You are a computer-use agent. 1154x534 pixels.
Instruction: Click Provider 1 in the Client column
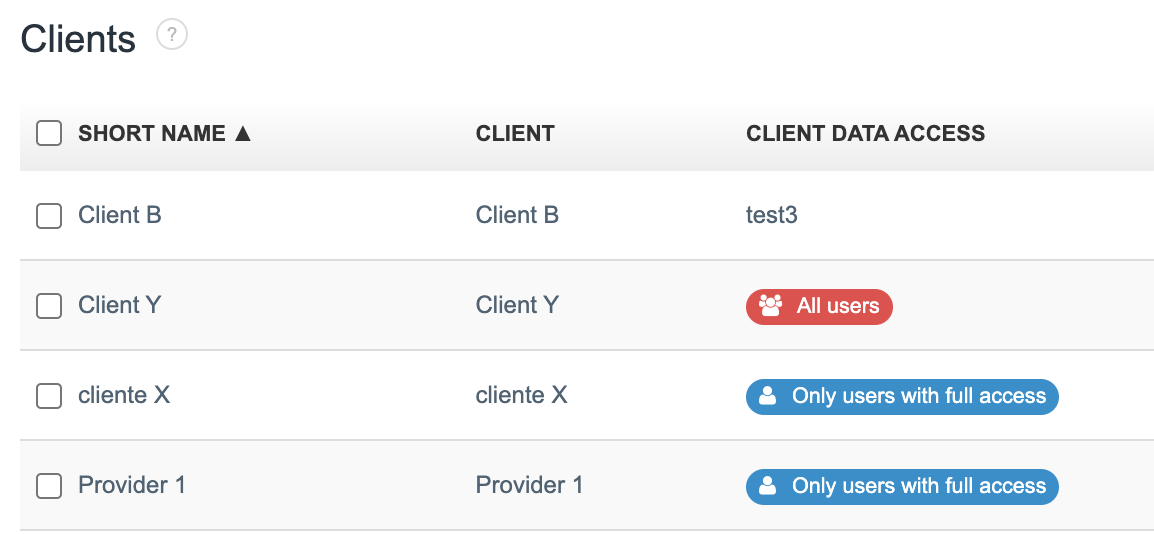click(x=529, y=486)
